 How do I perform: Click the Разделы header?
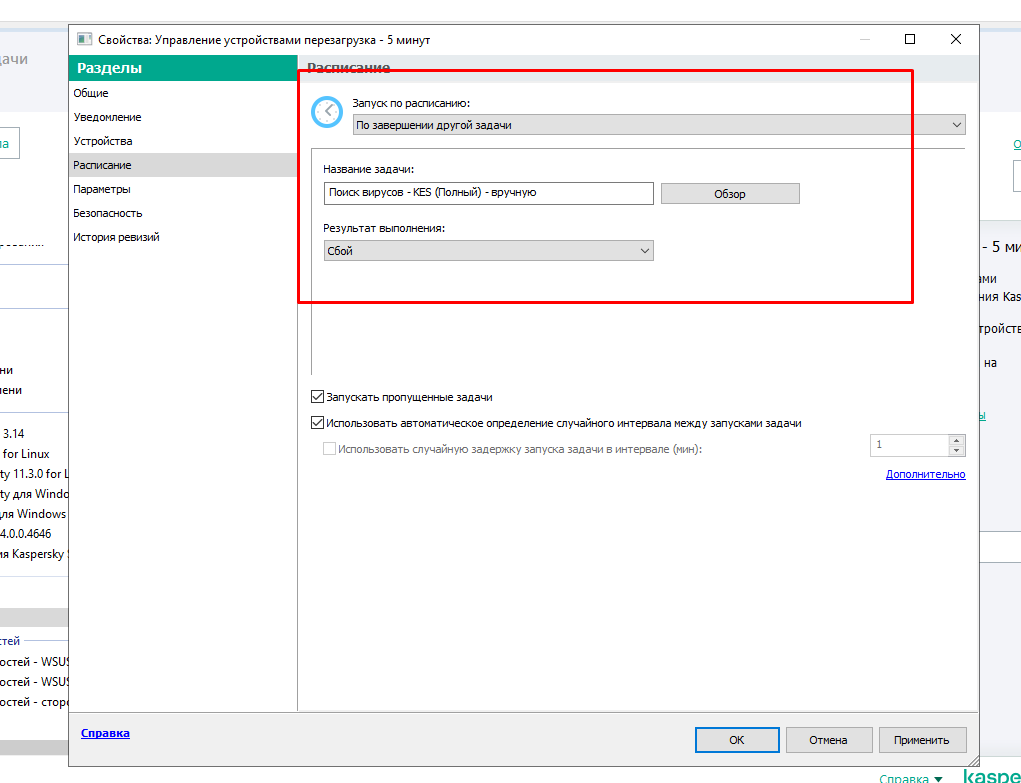pos(182,68)
